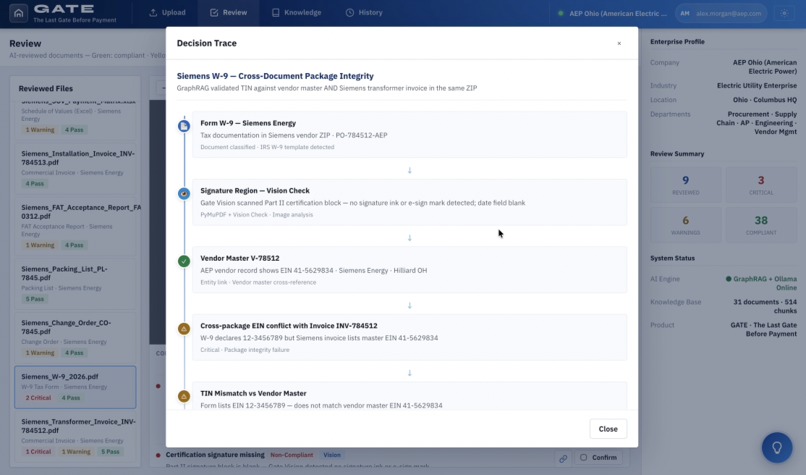This screenshot has width=806, height=475.
Task: Open the History tab
Action: [x=364, y=12]
